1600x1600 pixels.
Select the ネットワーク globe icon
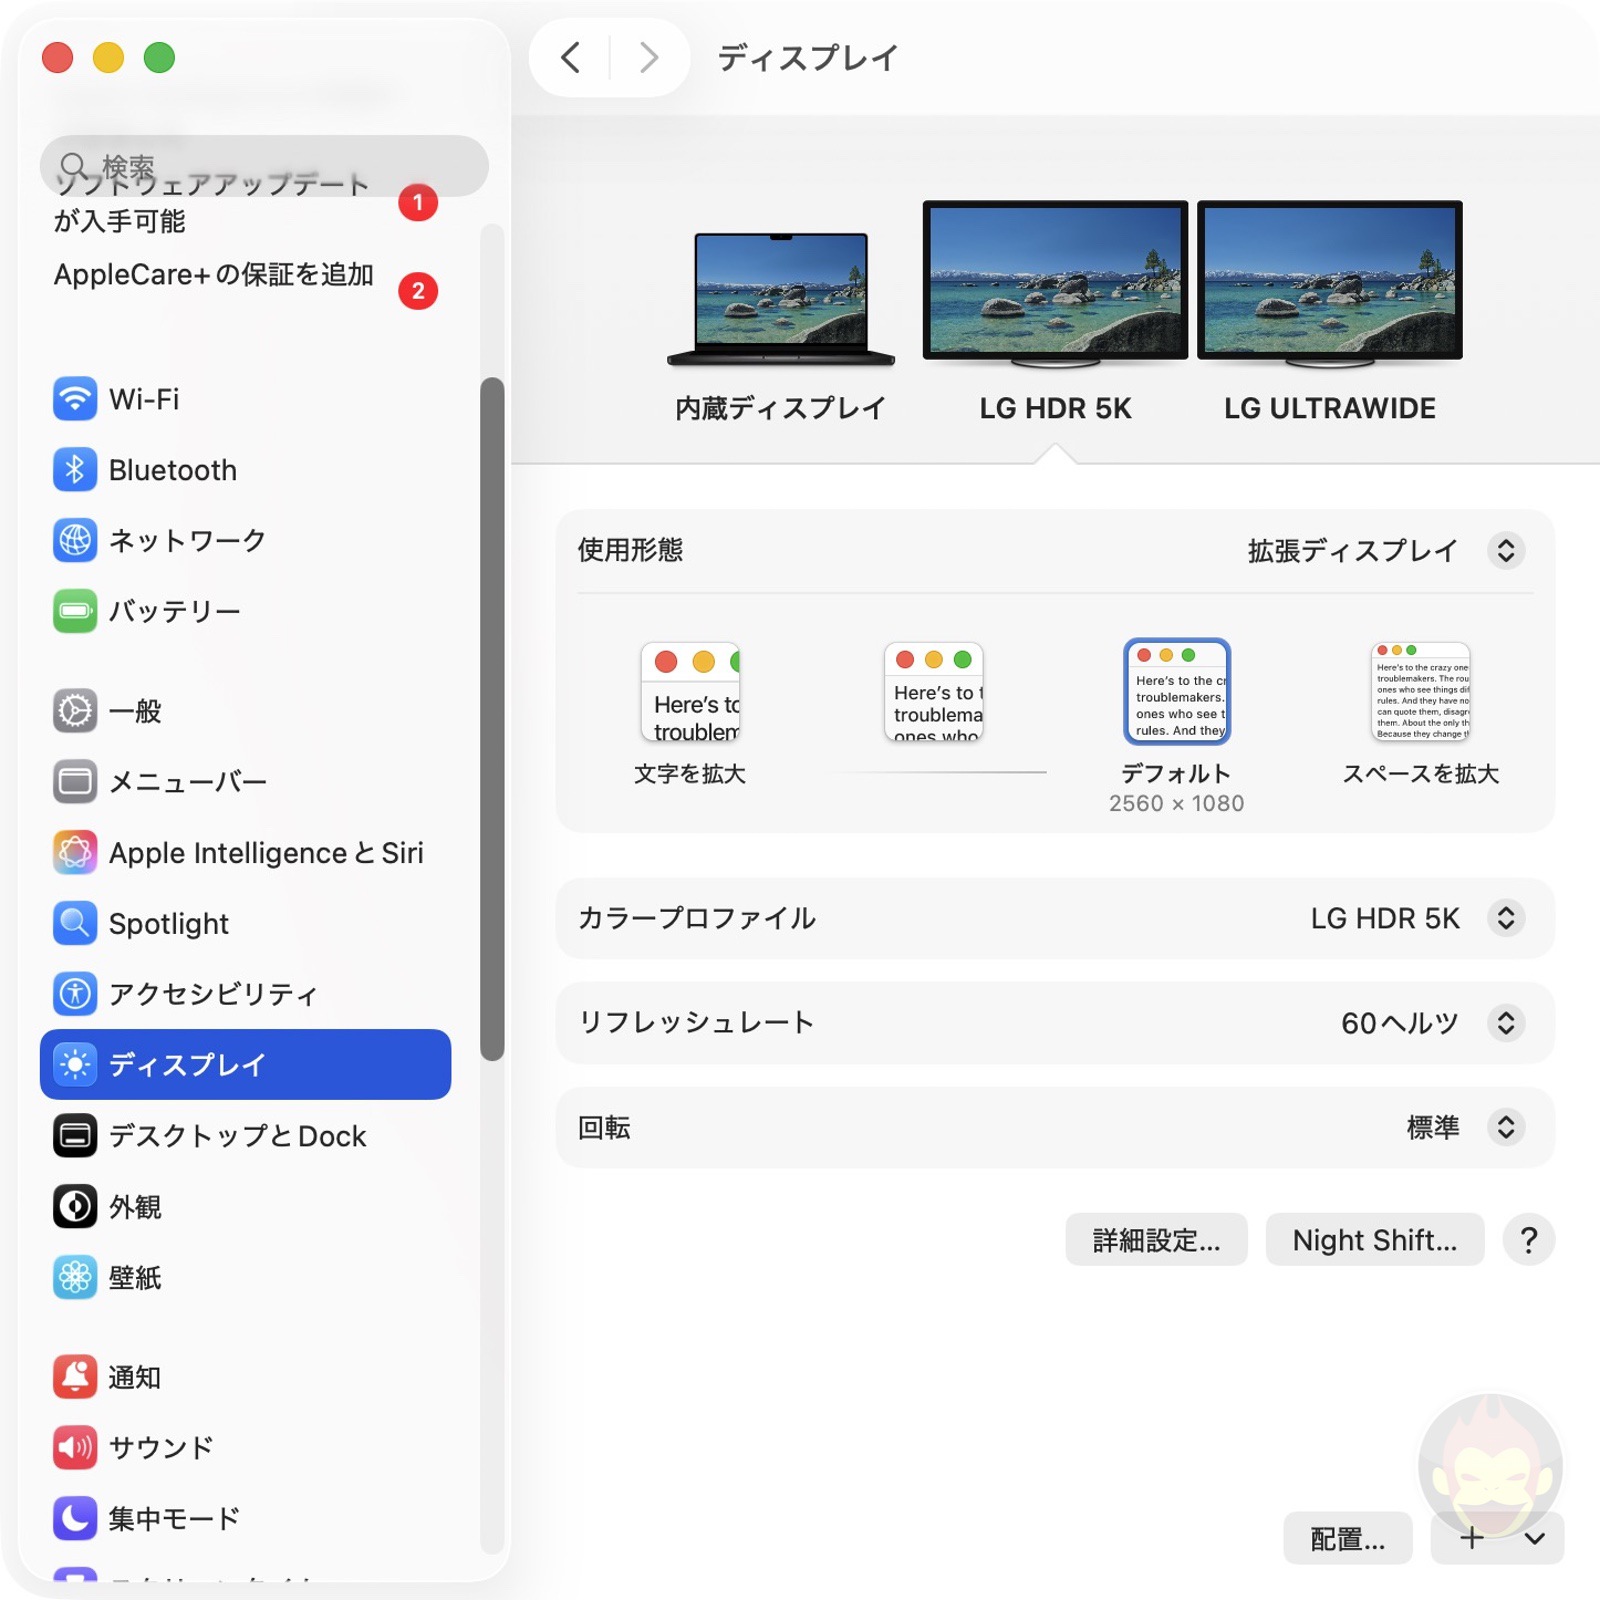click(x=75, y=540)
